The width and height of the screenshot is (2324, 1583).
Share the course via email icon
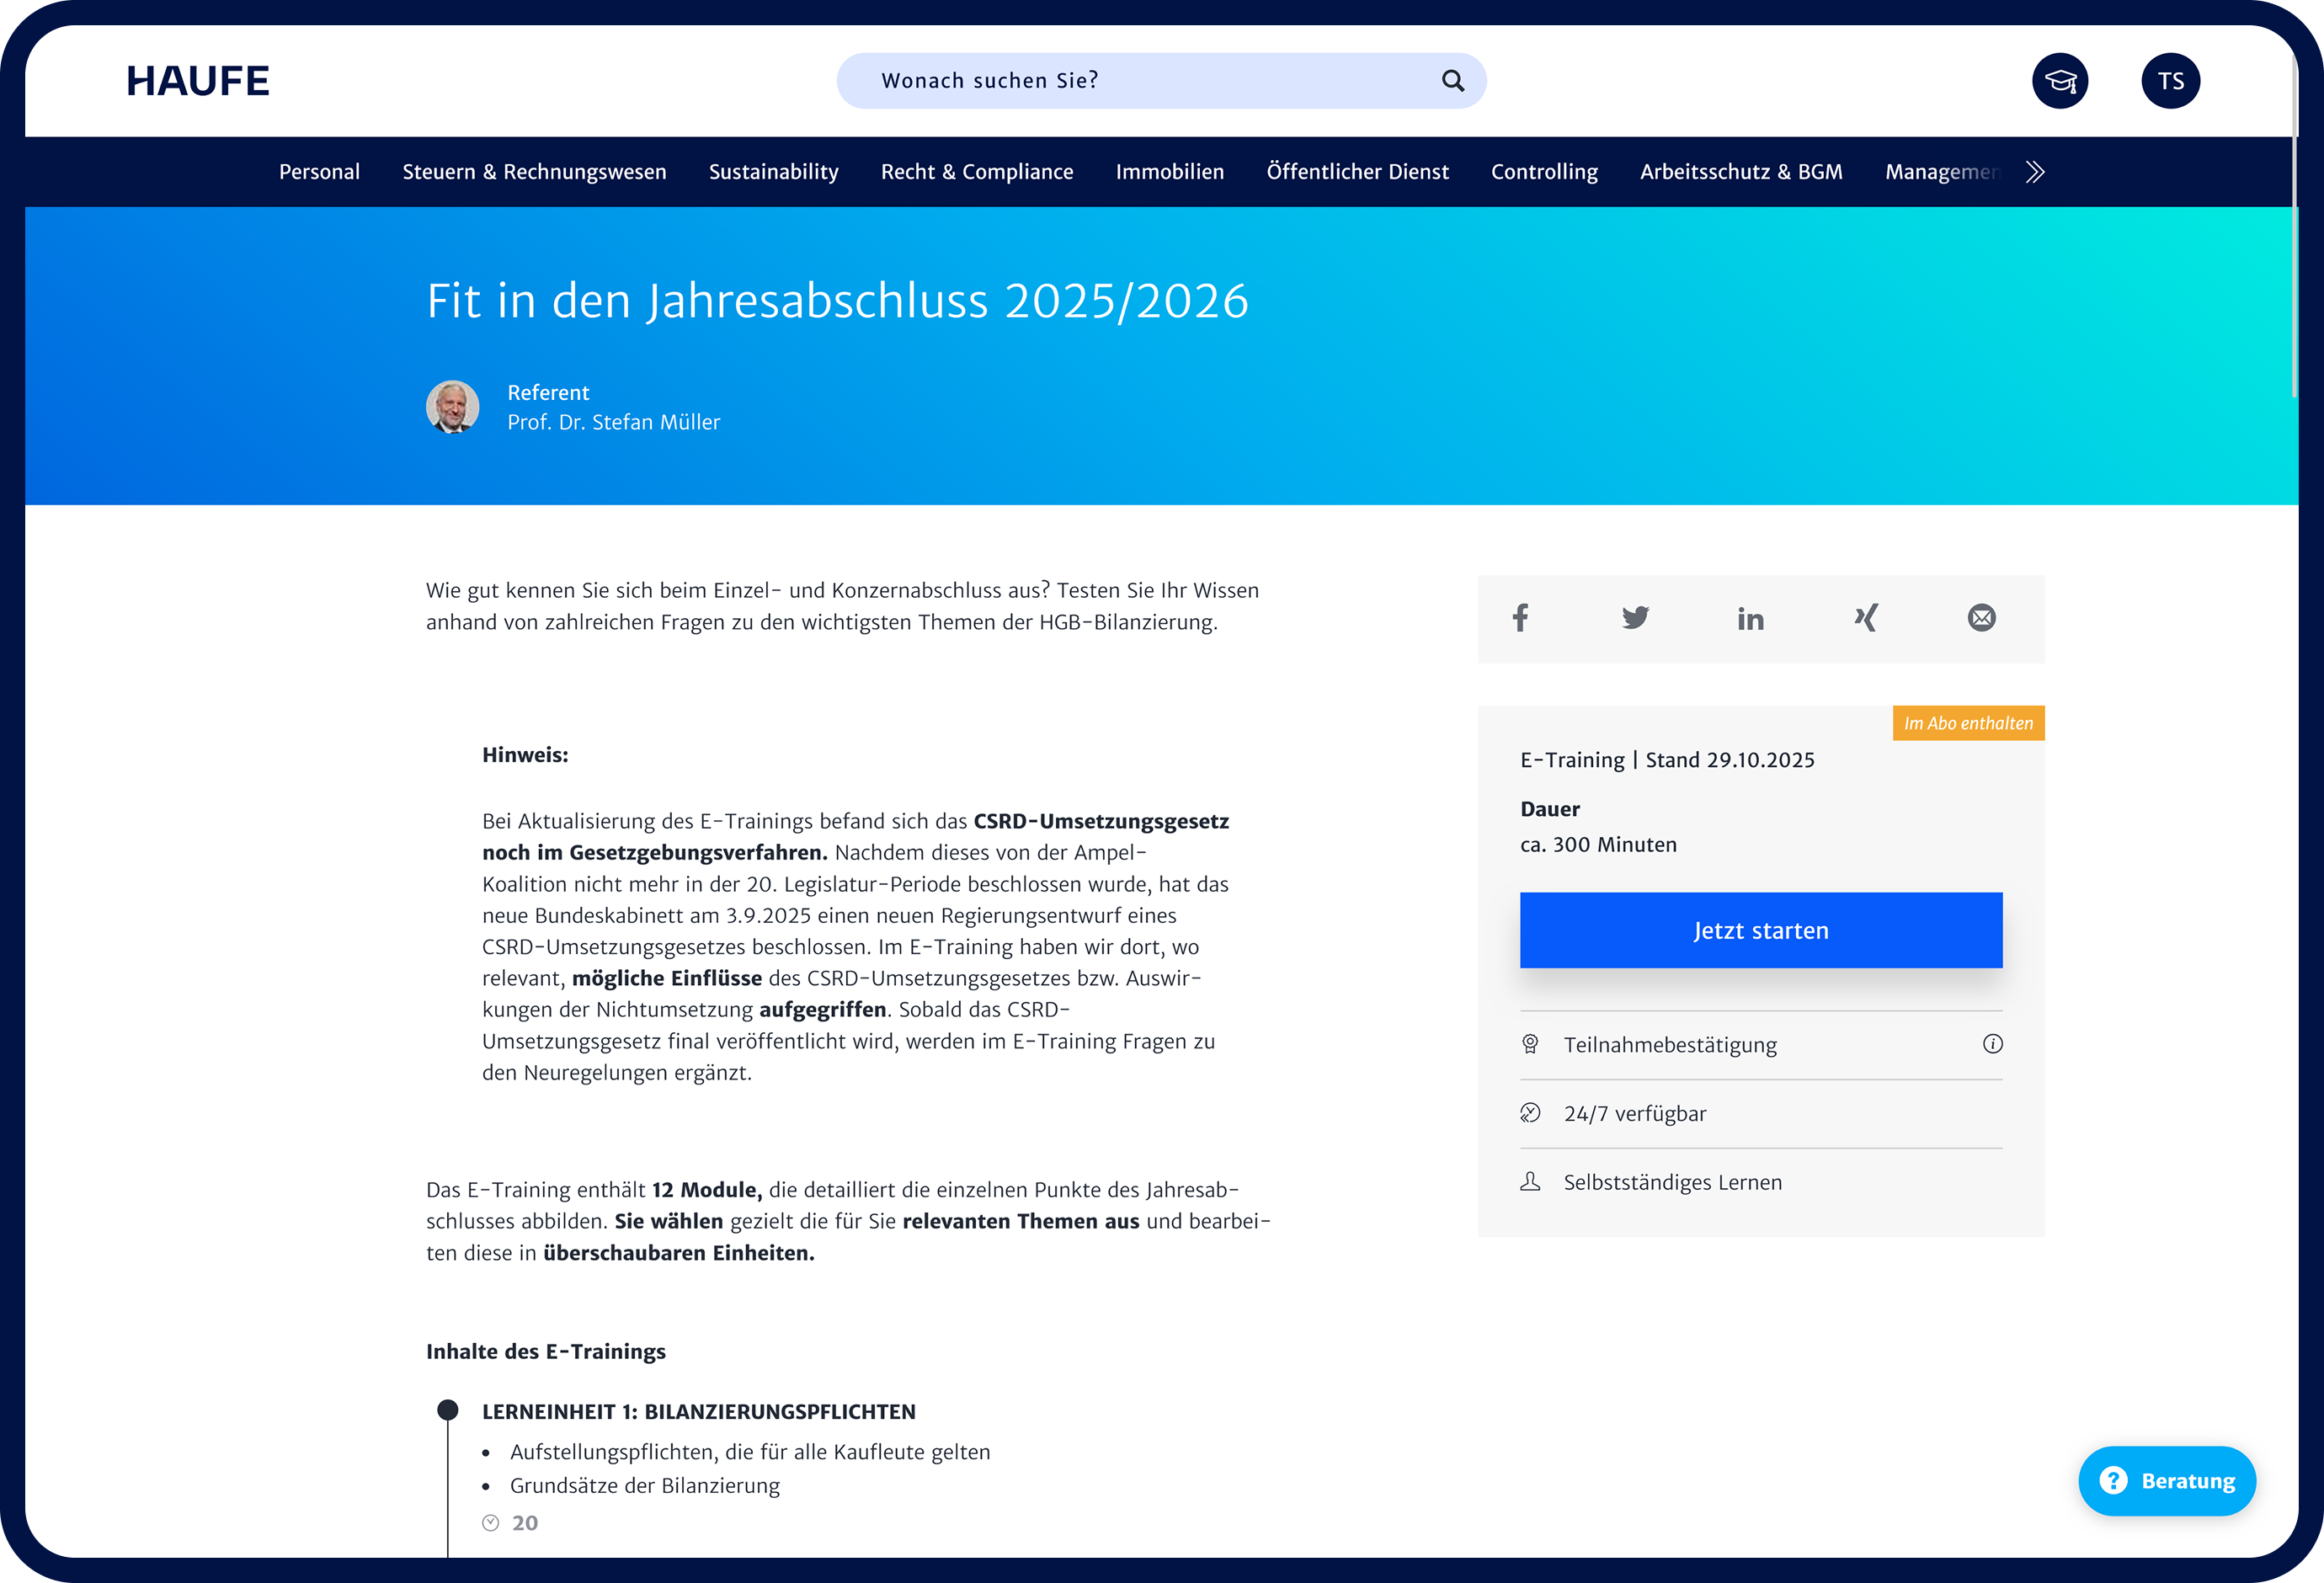point(1981,618)
